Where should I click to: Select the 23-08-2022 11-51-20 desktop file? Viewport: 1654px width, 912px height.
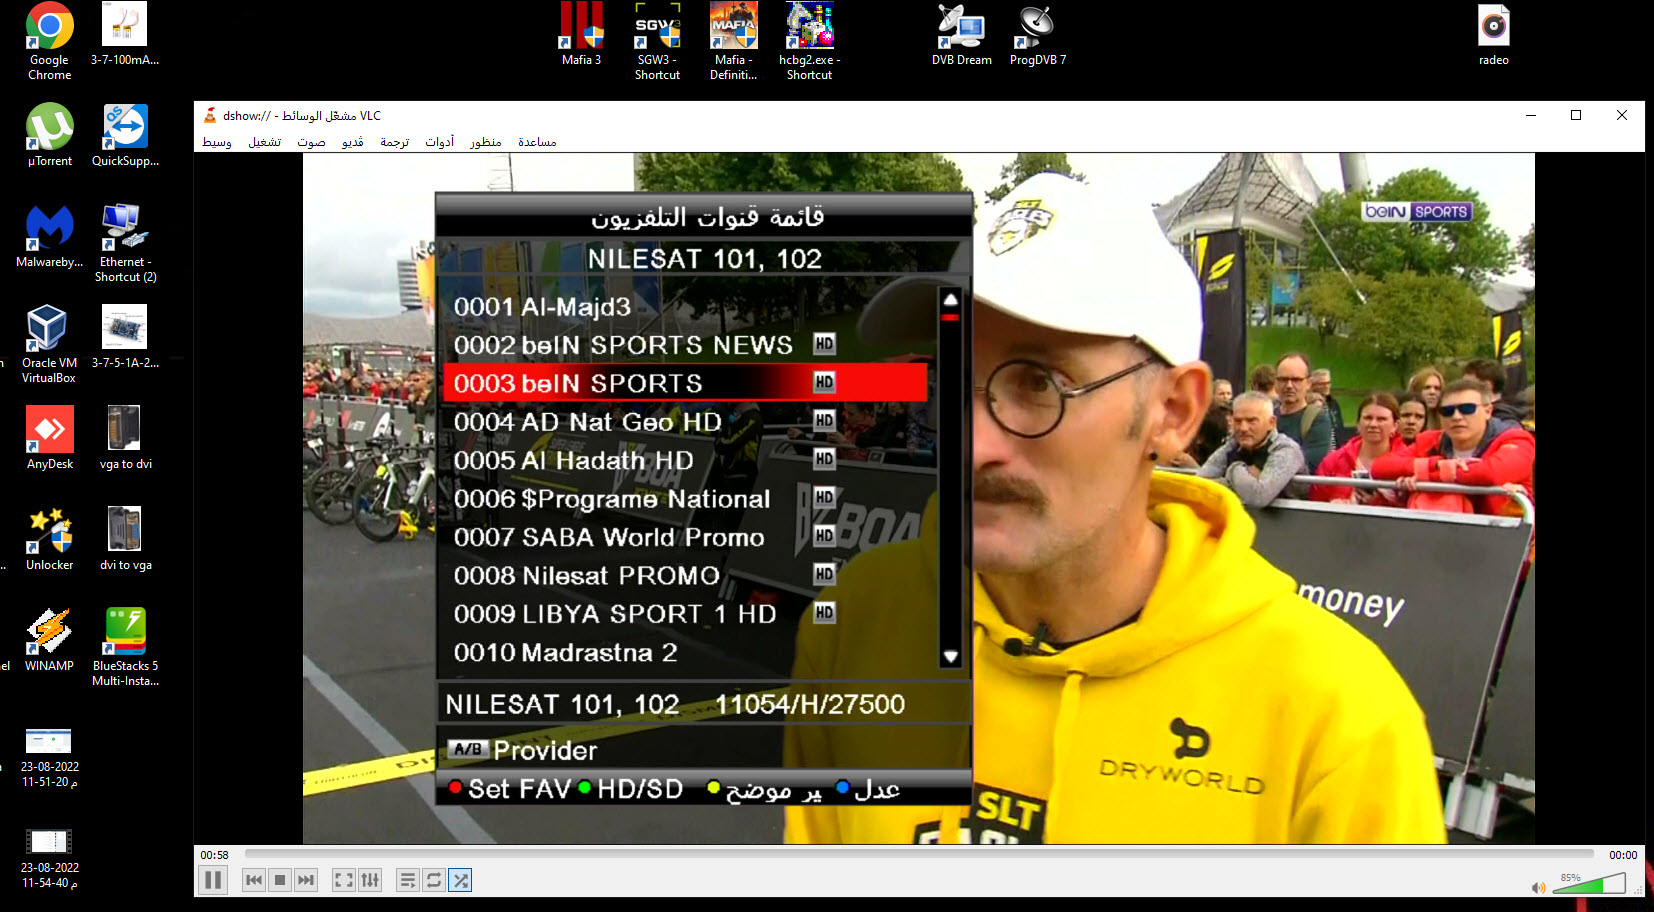[49, 757]
